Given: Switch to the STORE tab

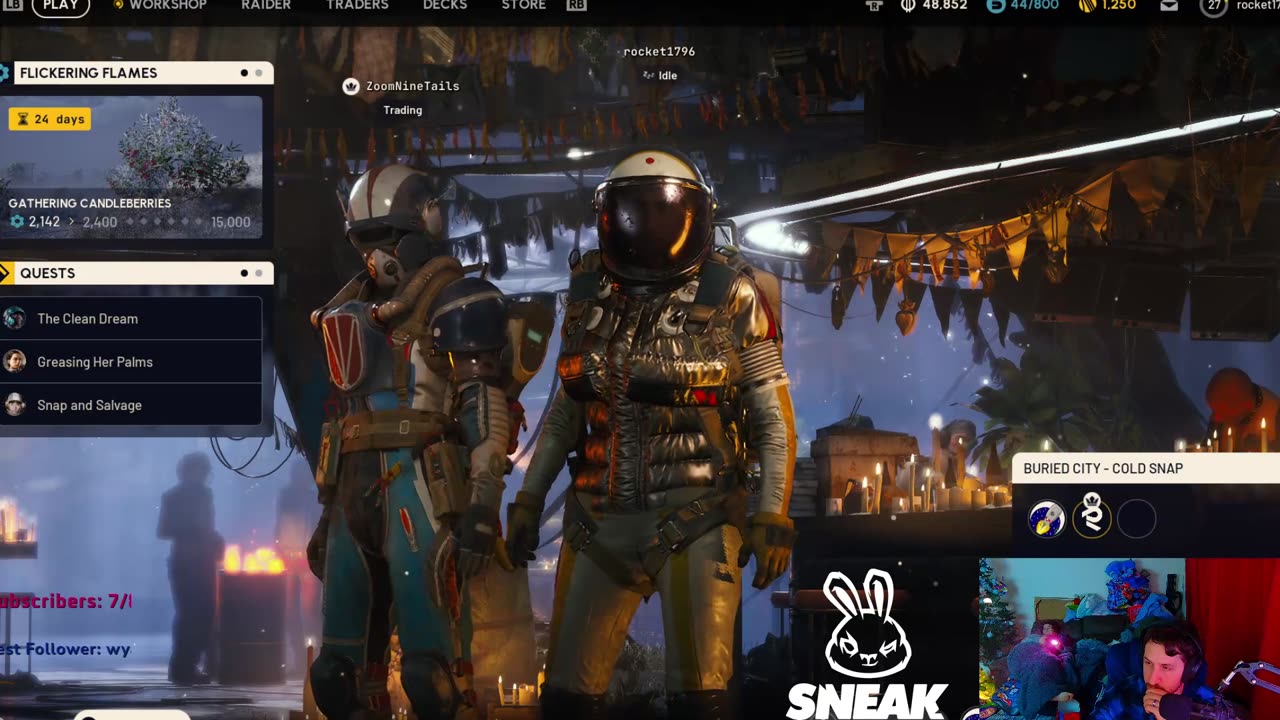Looking at the screenshot, I should click(x=523, y=5).
